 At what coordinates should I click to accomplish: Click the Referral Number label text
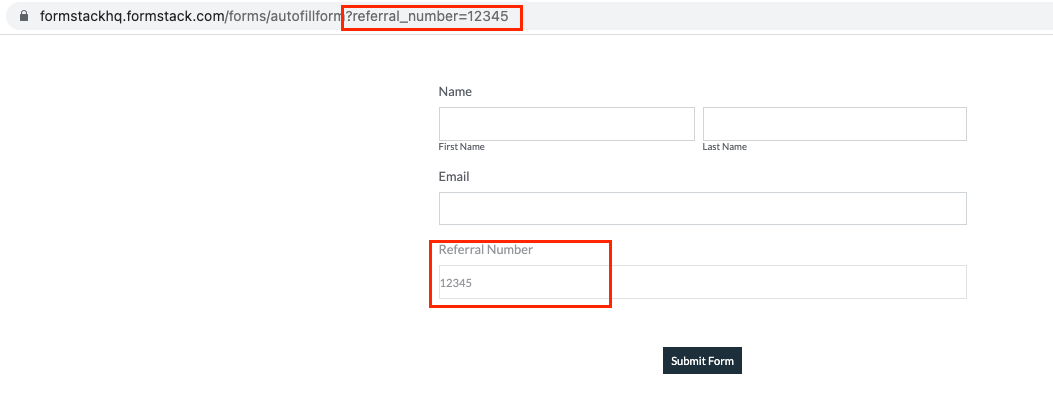[486, 250]
